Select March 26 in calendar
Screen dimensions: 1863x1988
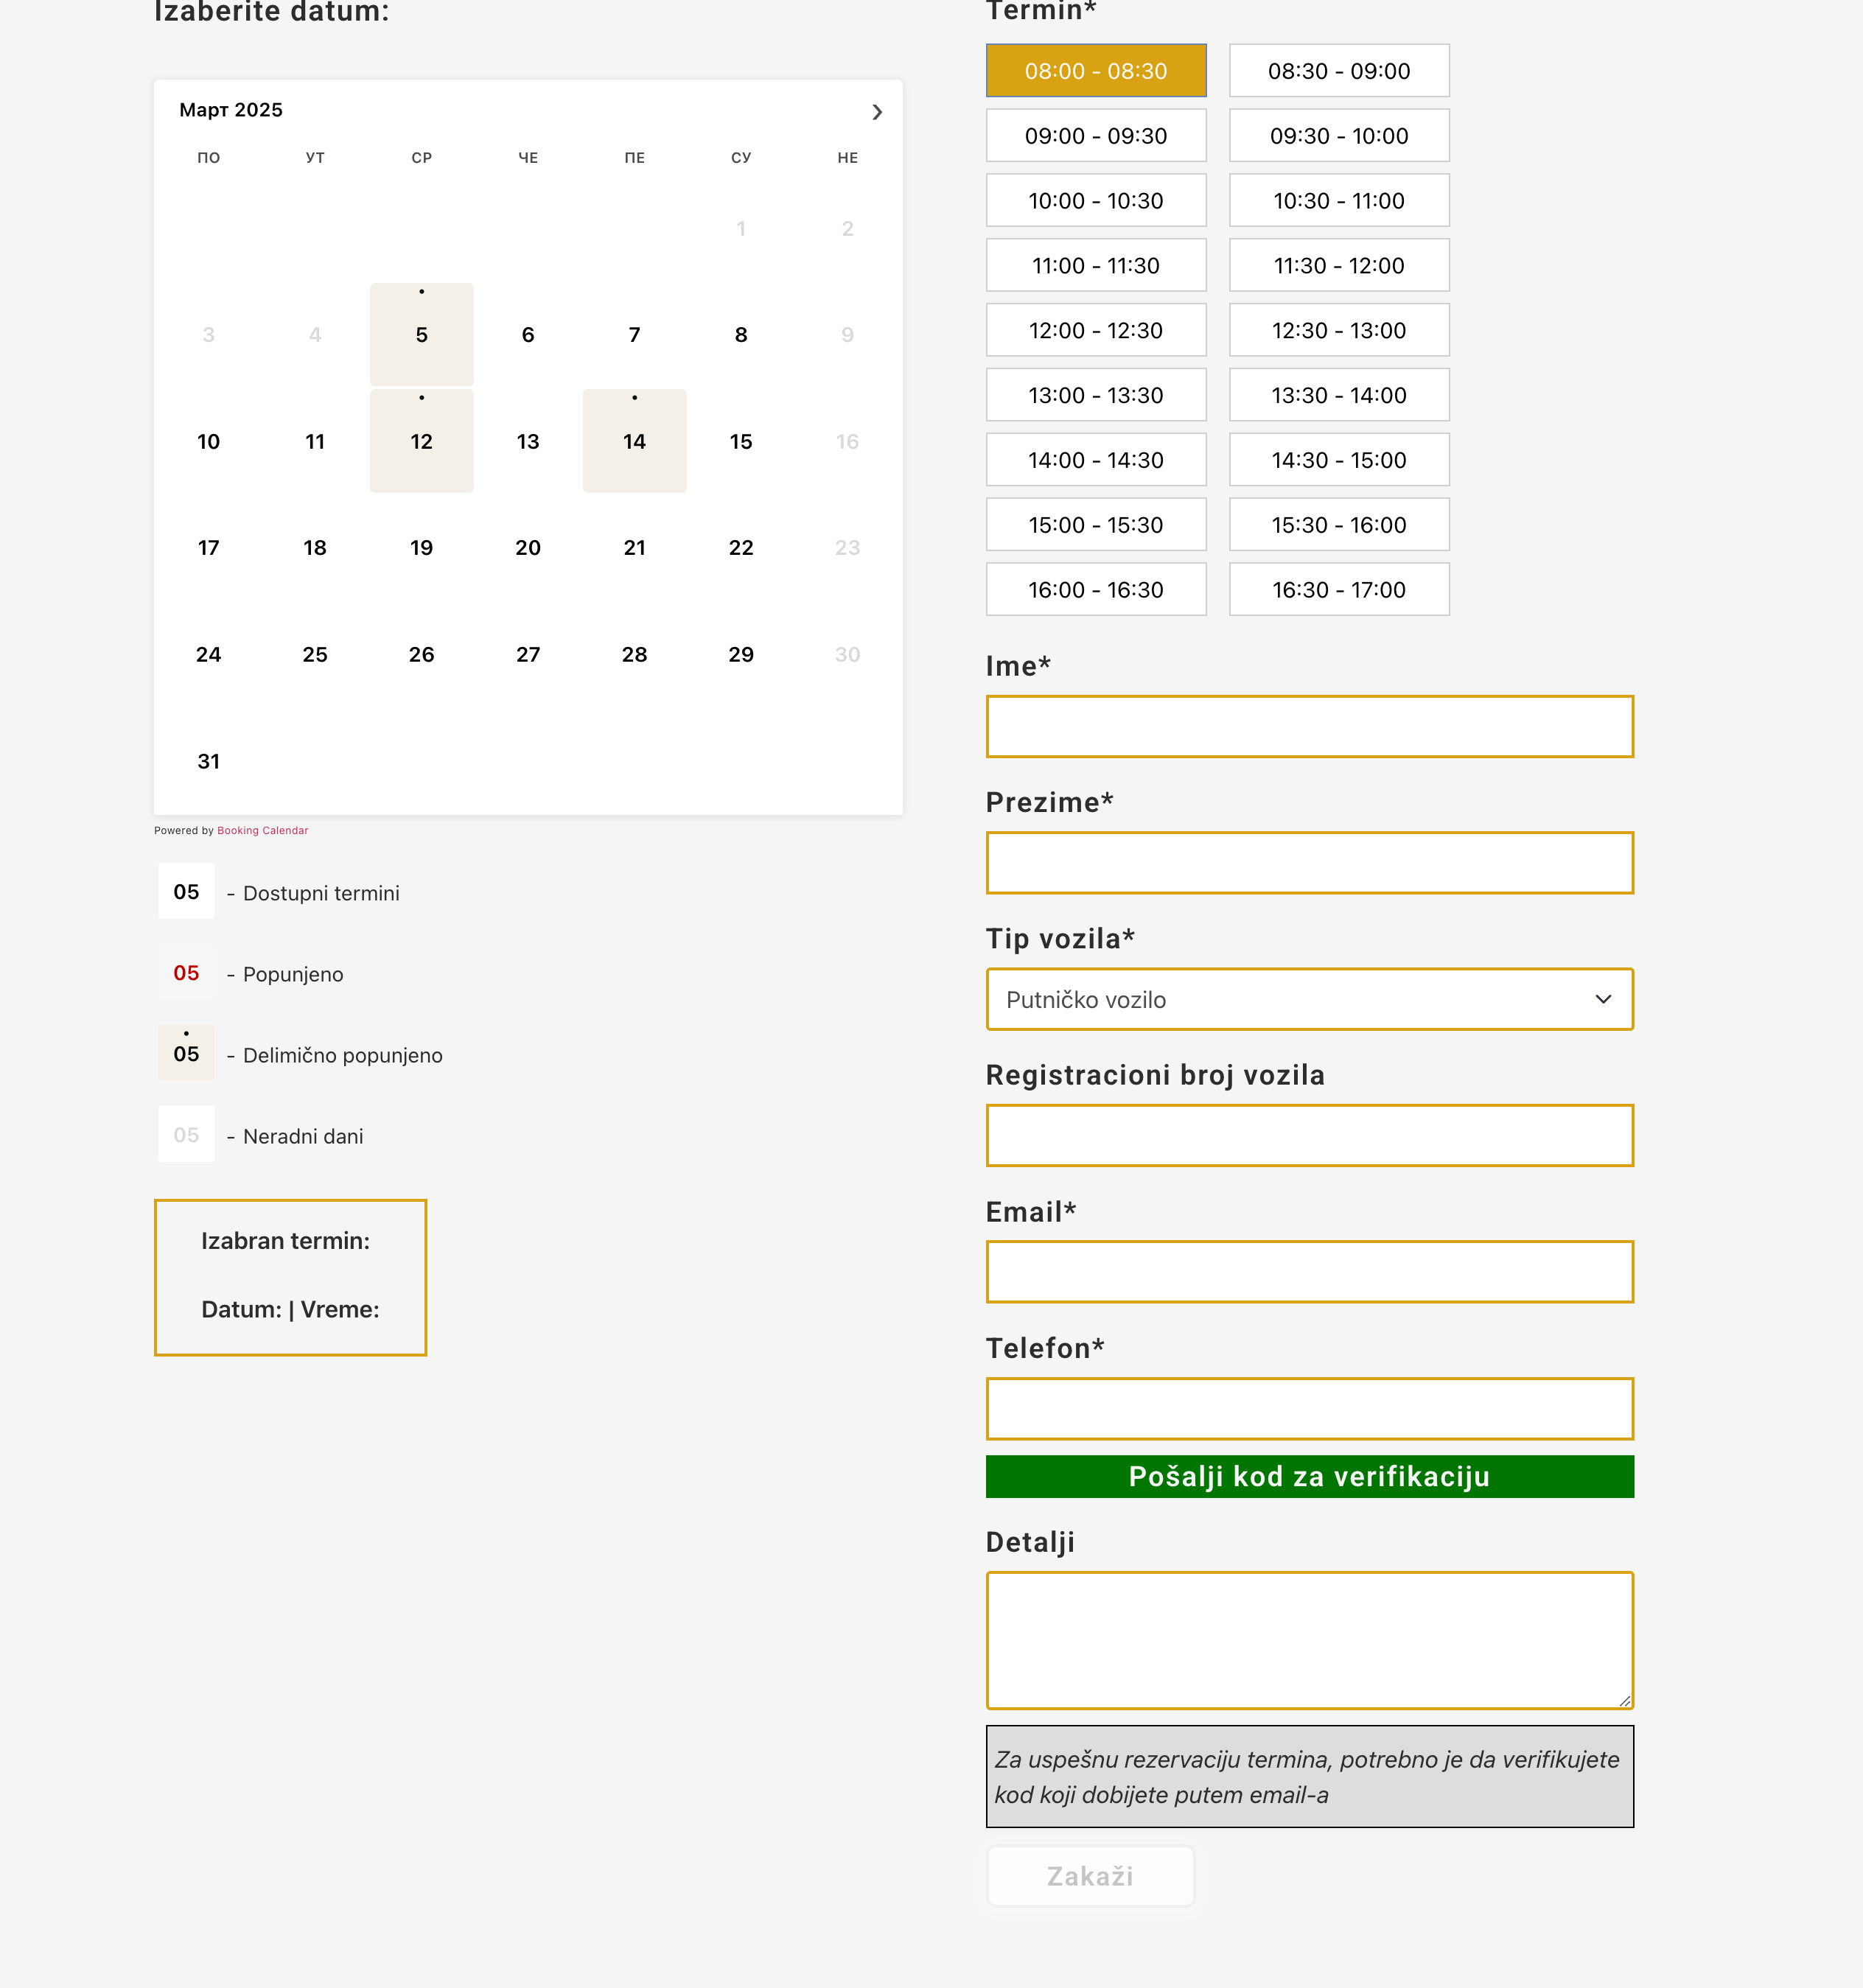coord(421,655)
